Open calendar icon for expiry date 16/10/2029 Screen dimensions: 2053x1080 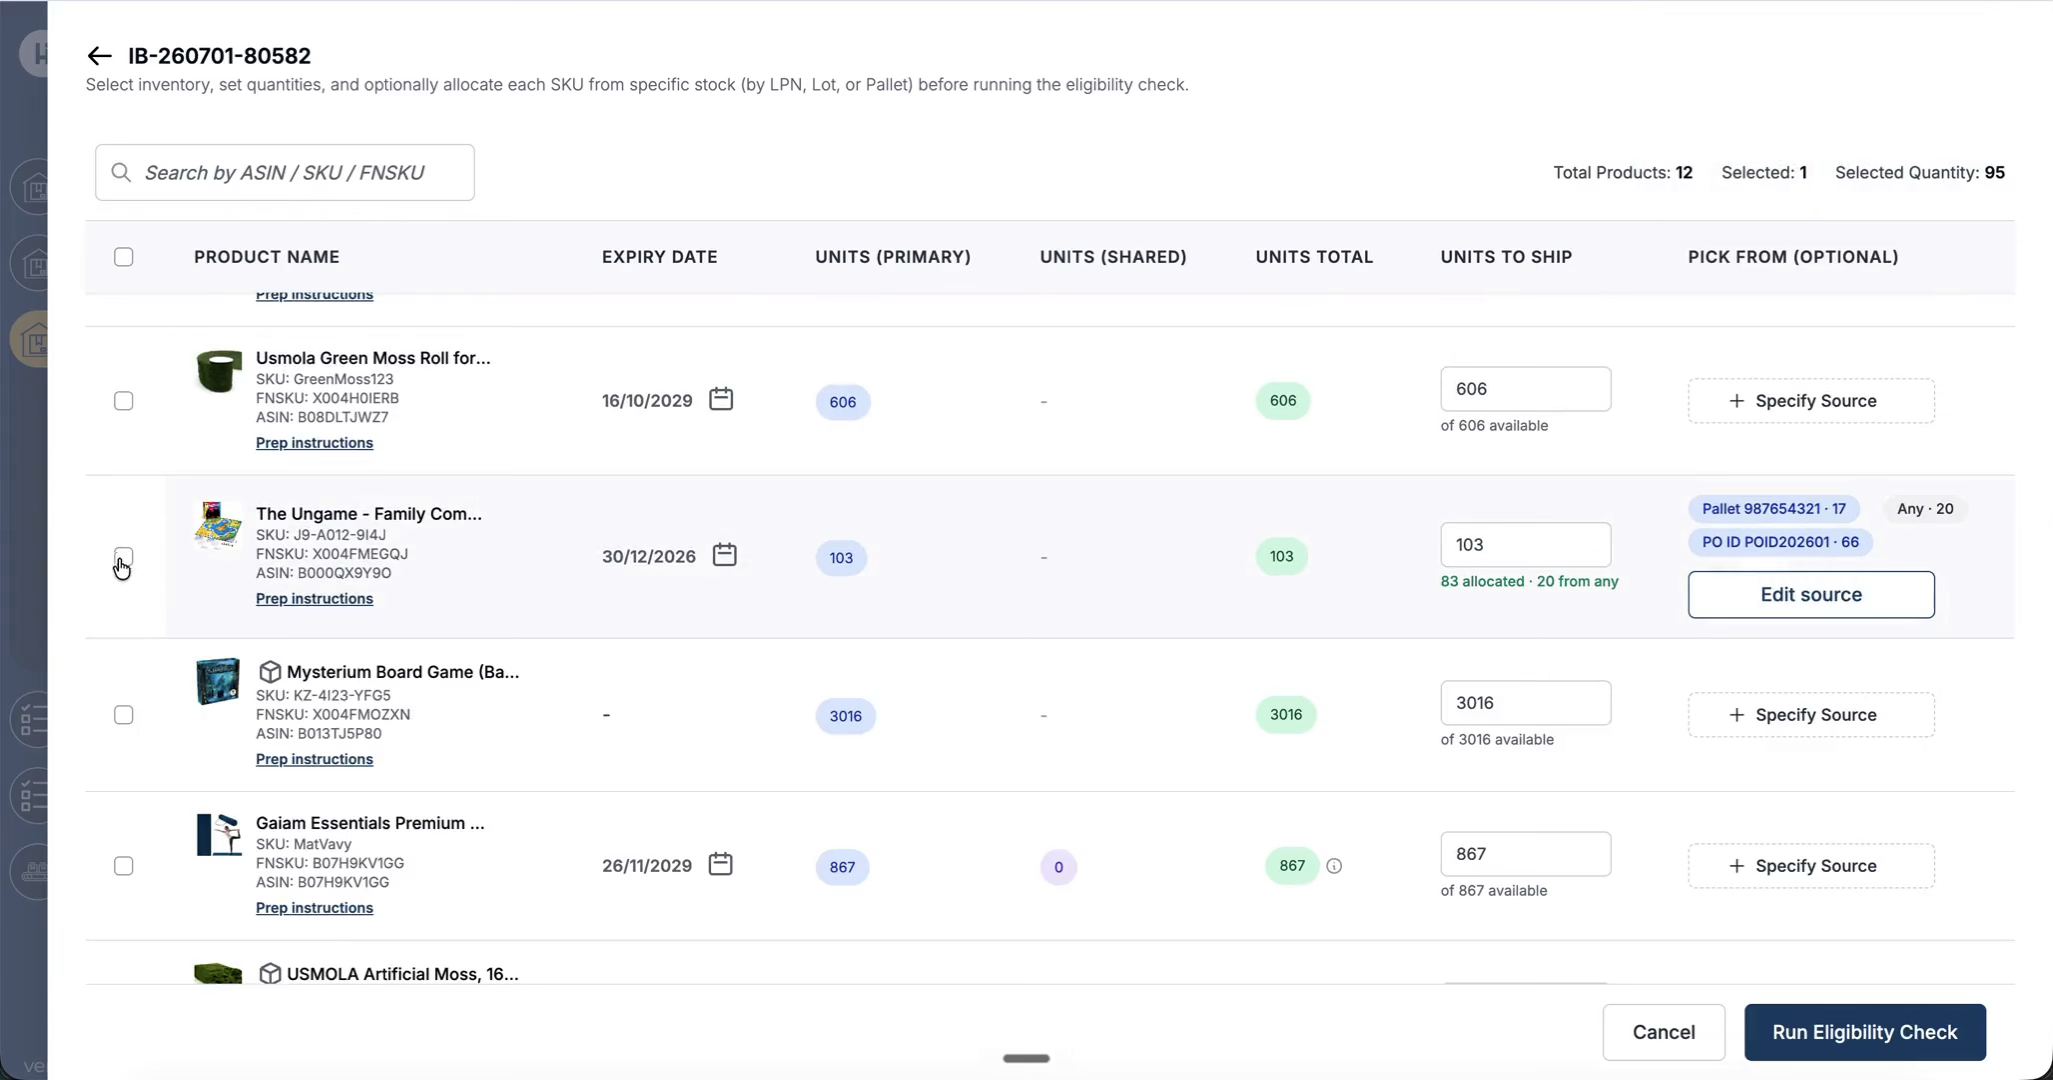tap(721, 399)
